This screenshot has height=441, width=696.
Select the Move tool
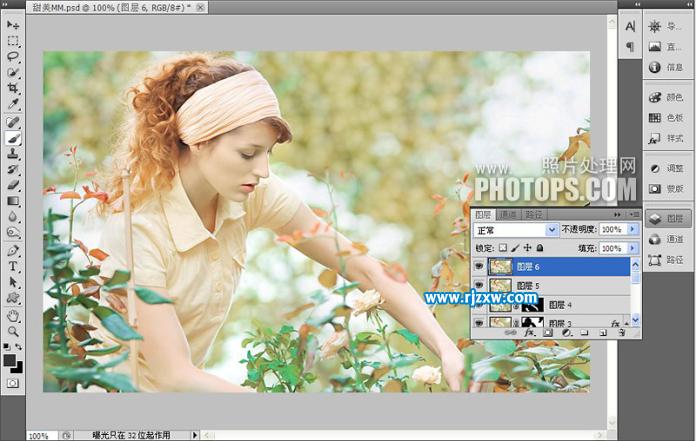pos(13,24)
